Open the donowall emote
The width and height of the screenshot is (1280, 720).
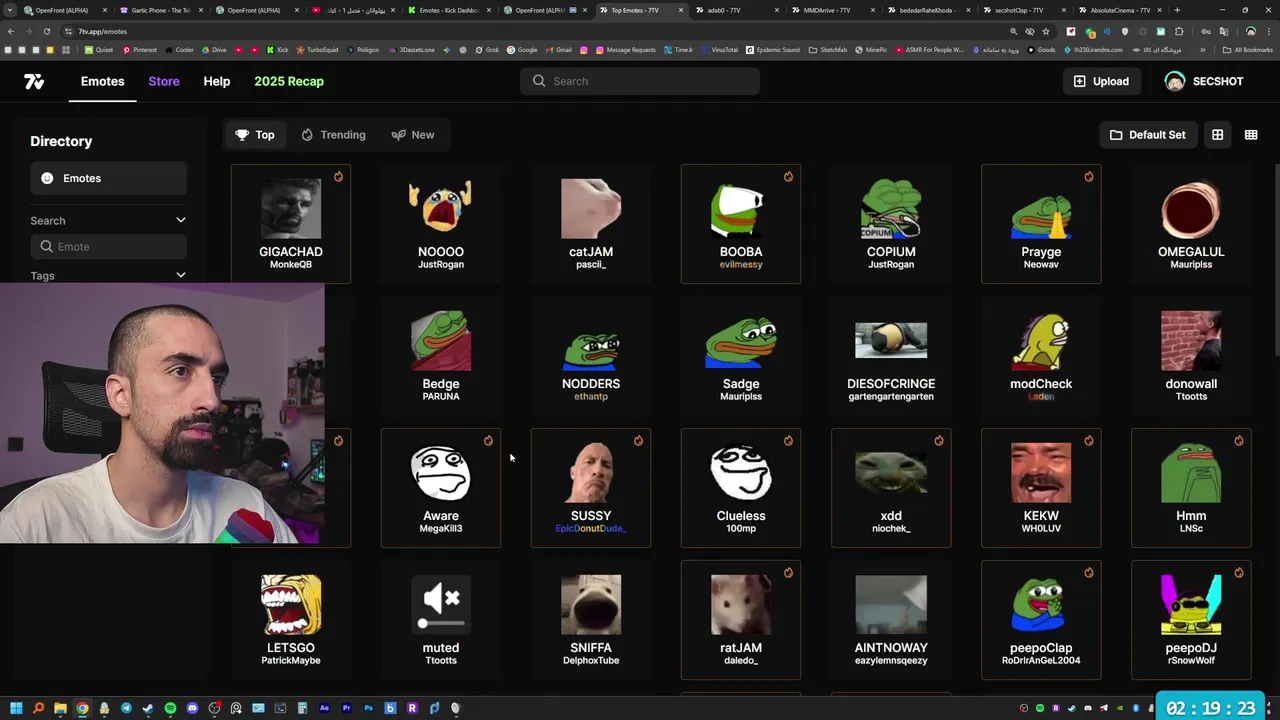pos(1191,356)
